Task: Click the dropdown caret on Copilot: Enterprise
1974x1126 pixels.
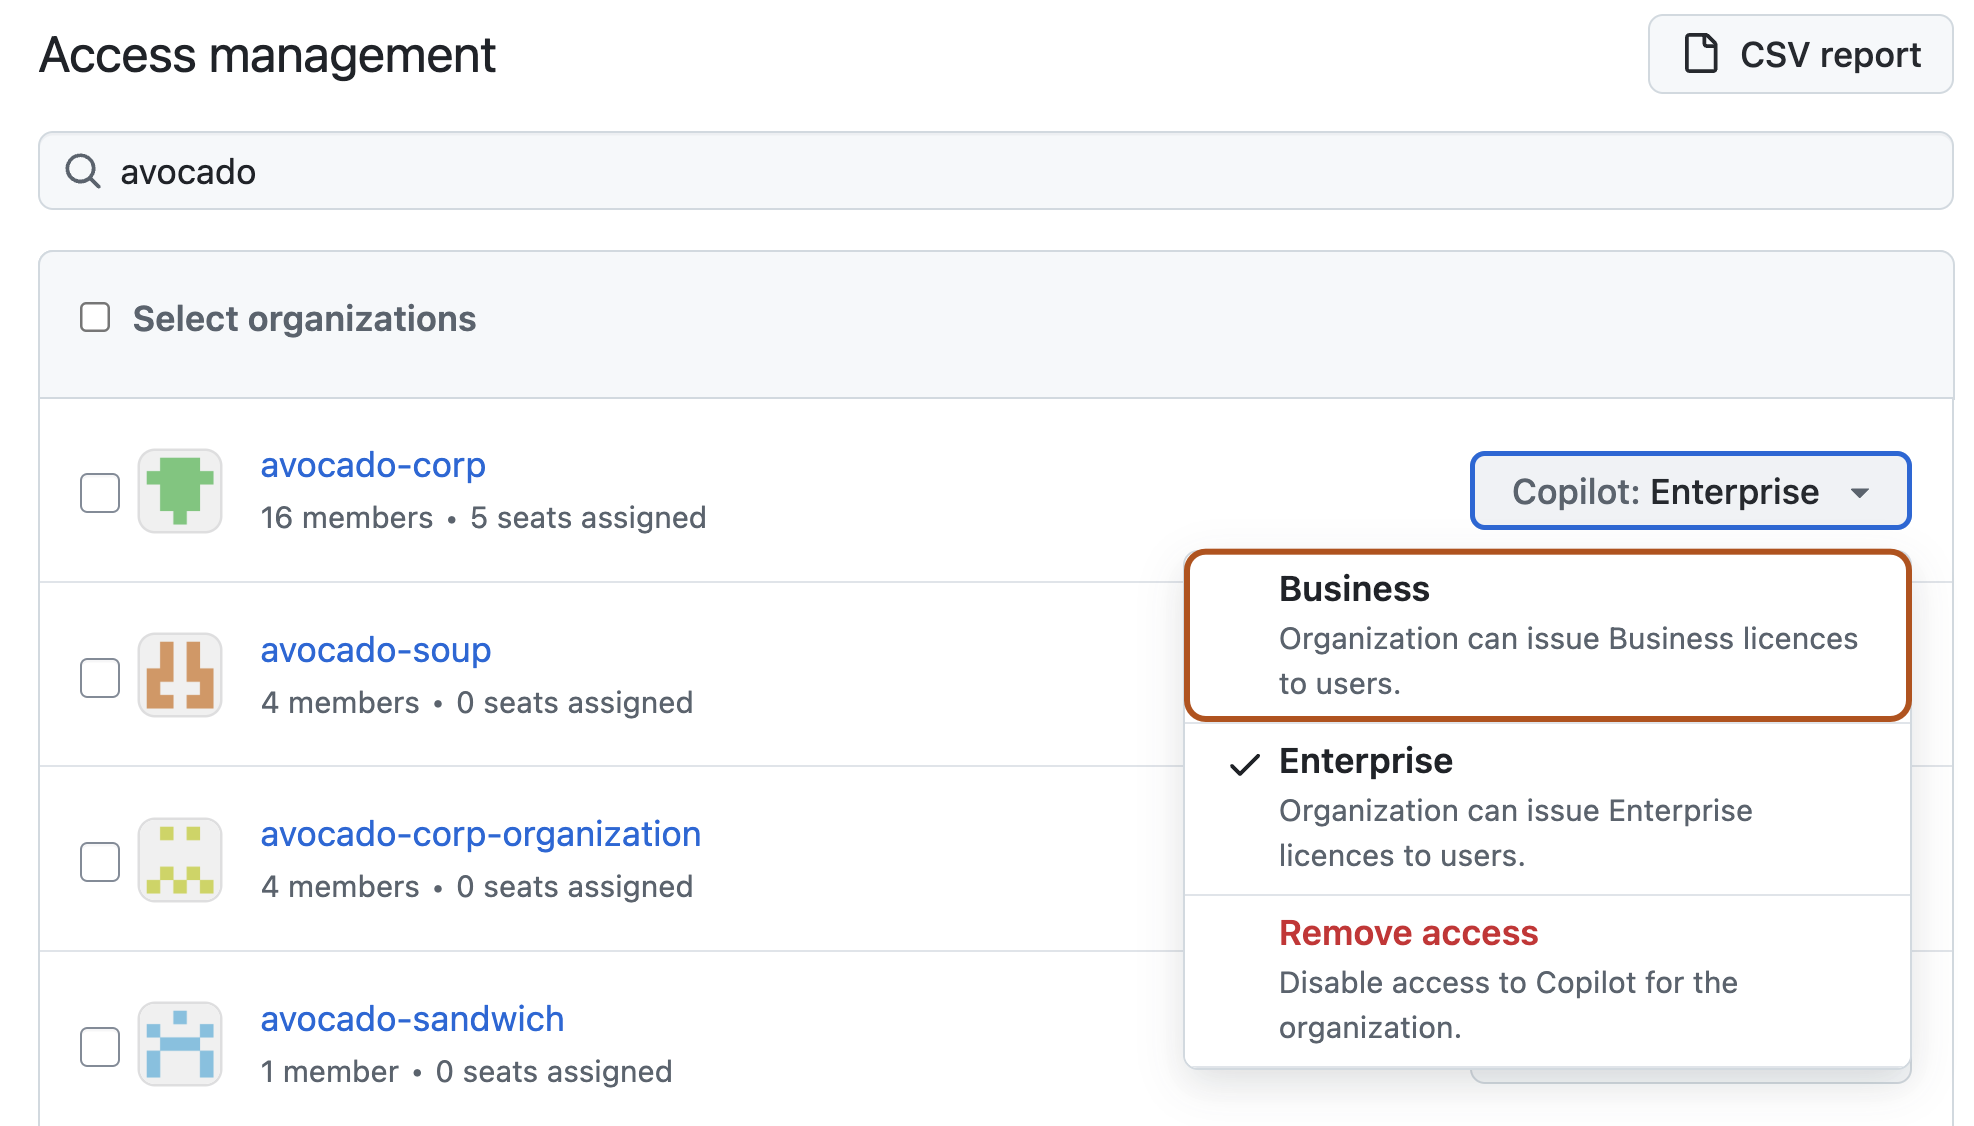Action: click(x=1862, y=491)
